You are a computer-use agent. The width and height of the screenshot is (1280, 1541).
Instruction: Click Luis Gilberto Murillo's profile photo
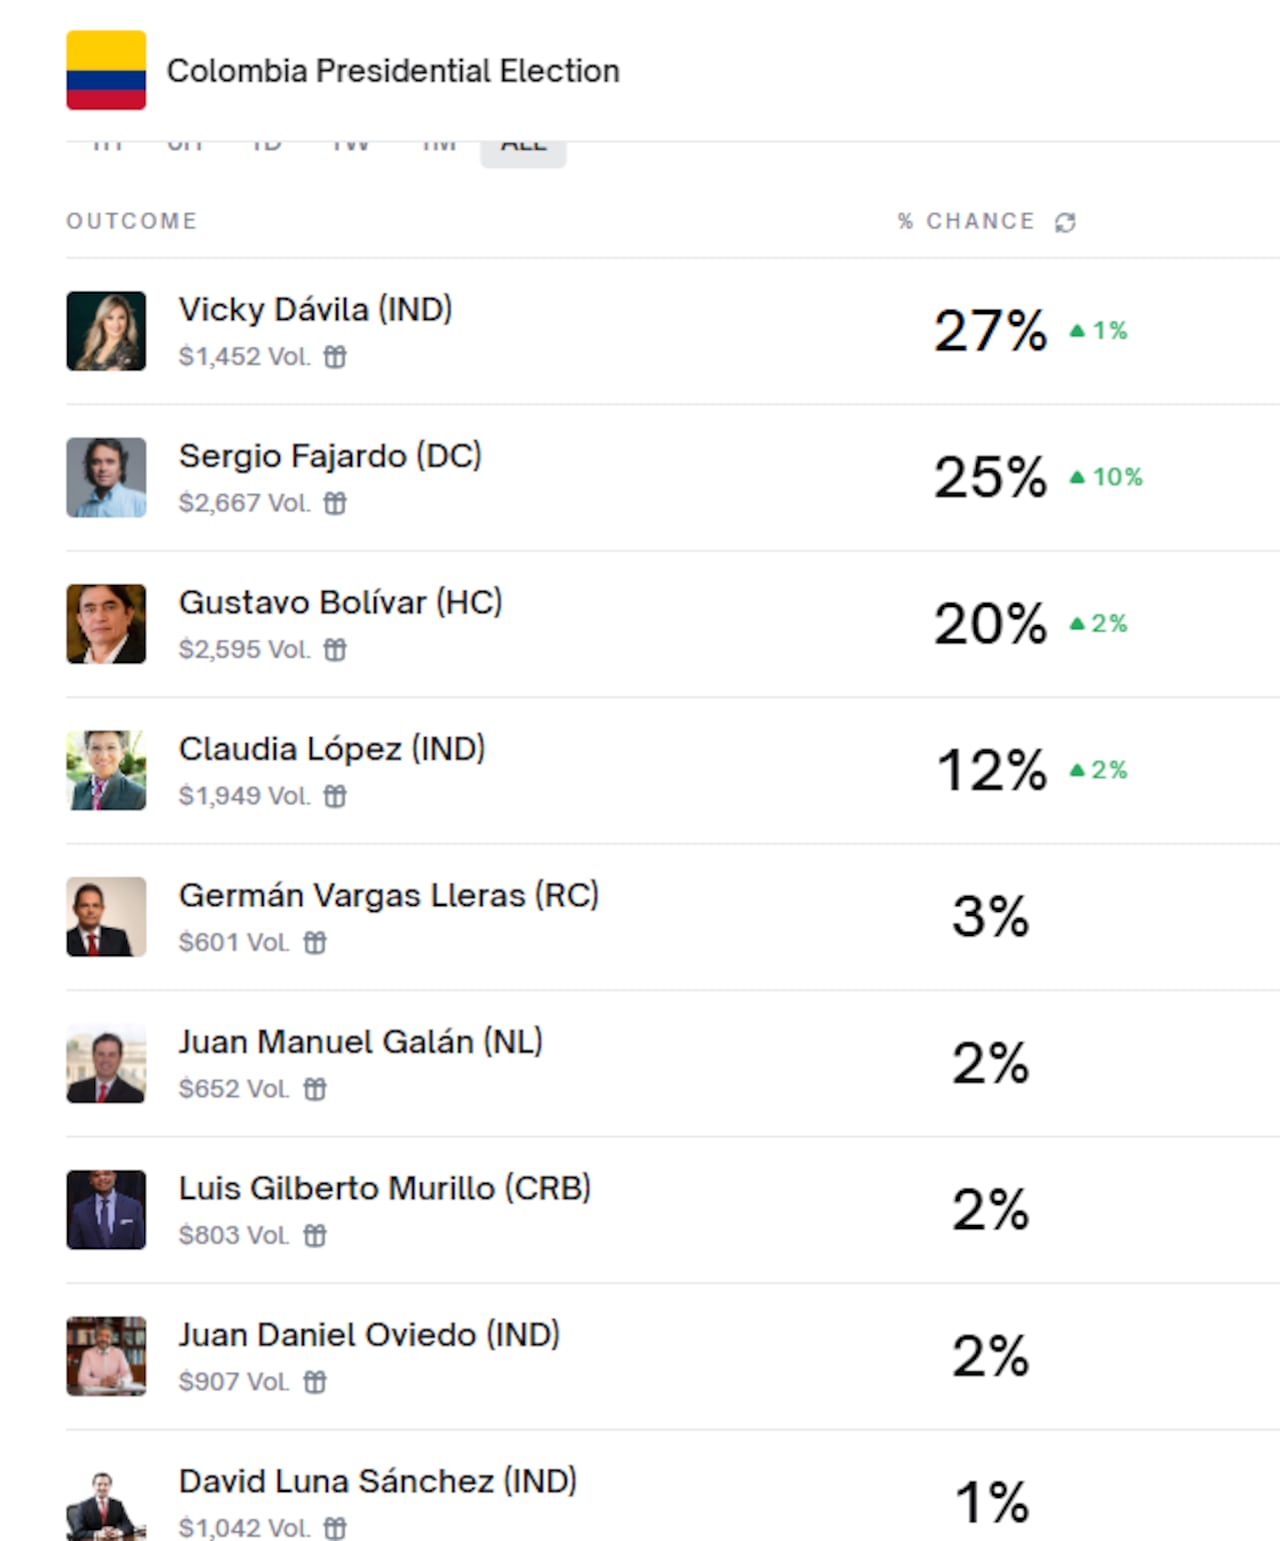pyautogui.click(x=106, y=1210)
